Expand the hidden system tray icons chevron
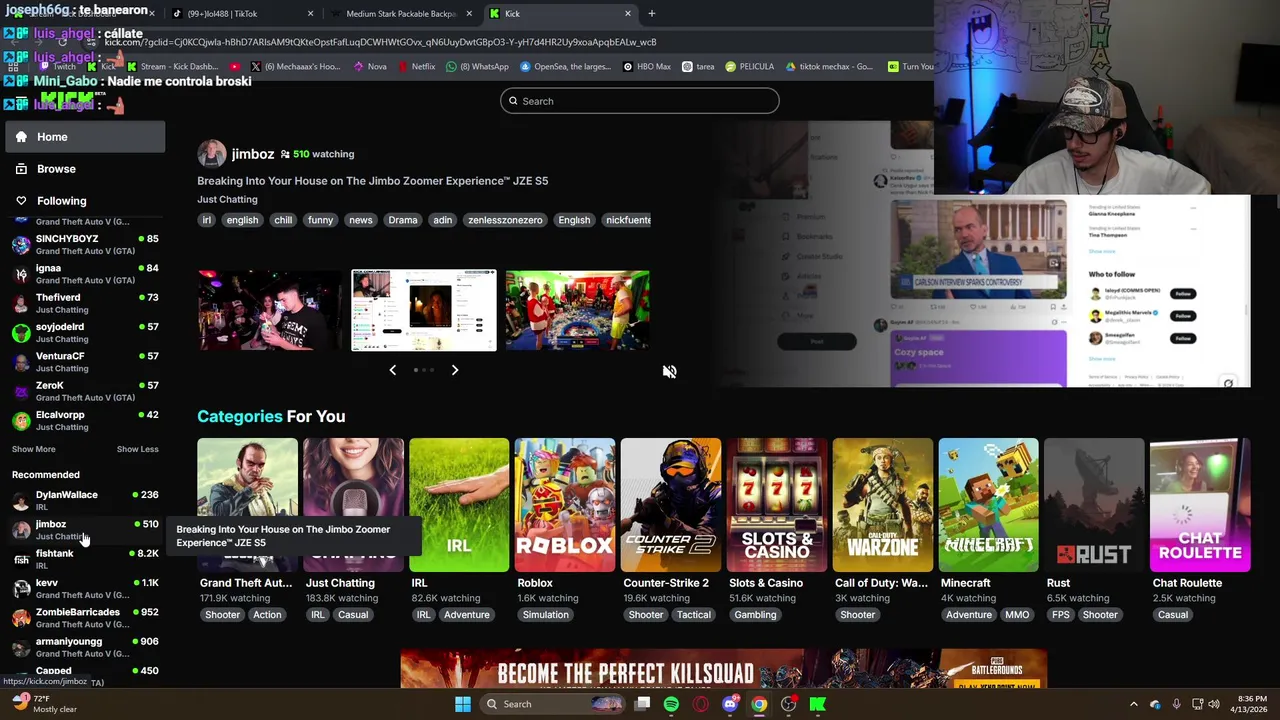The image size is (1280, 720). click(1133, 704)
